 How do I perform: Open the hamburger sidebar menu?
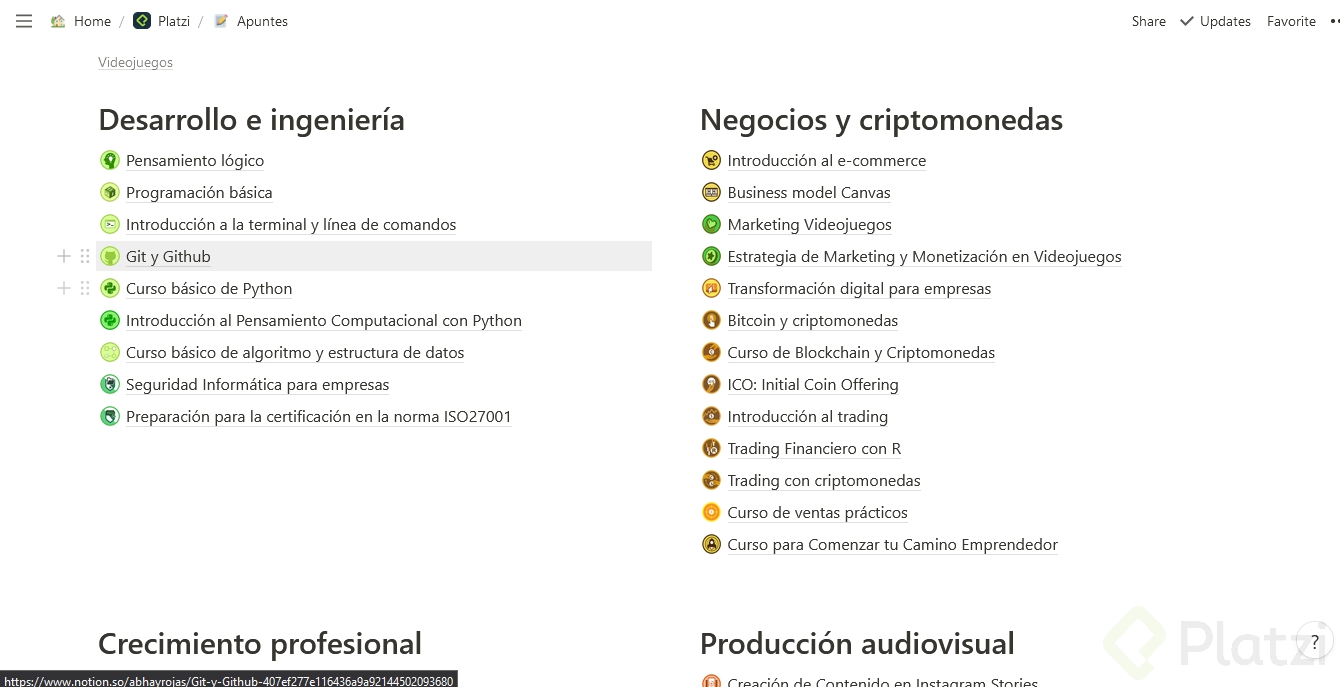click(x=24, y=21)
